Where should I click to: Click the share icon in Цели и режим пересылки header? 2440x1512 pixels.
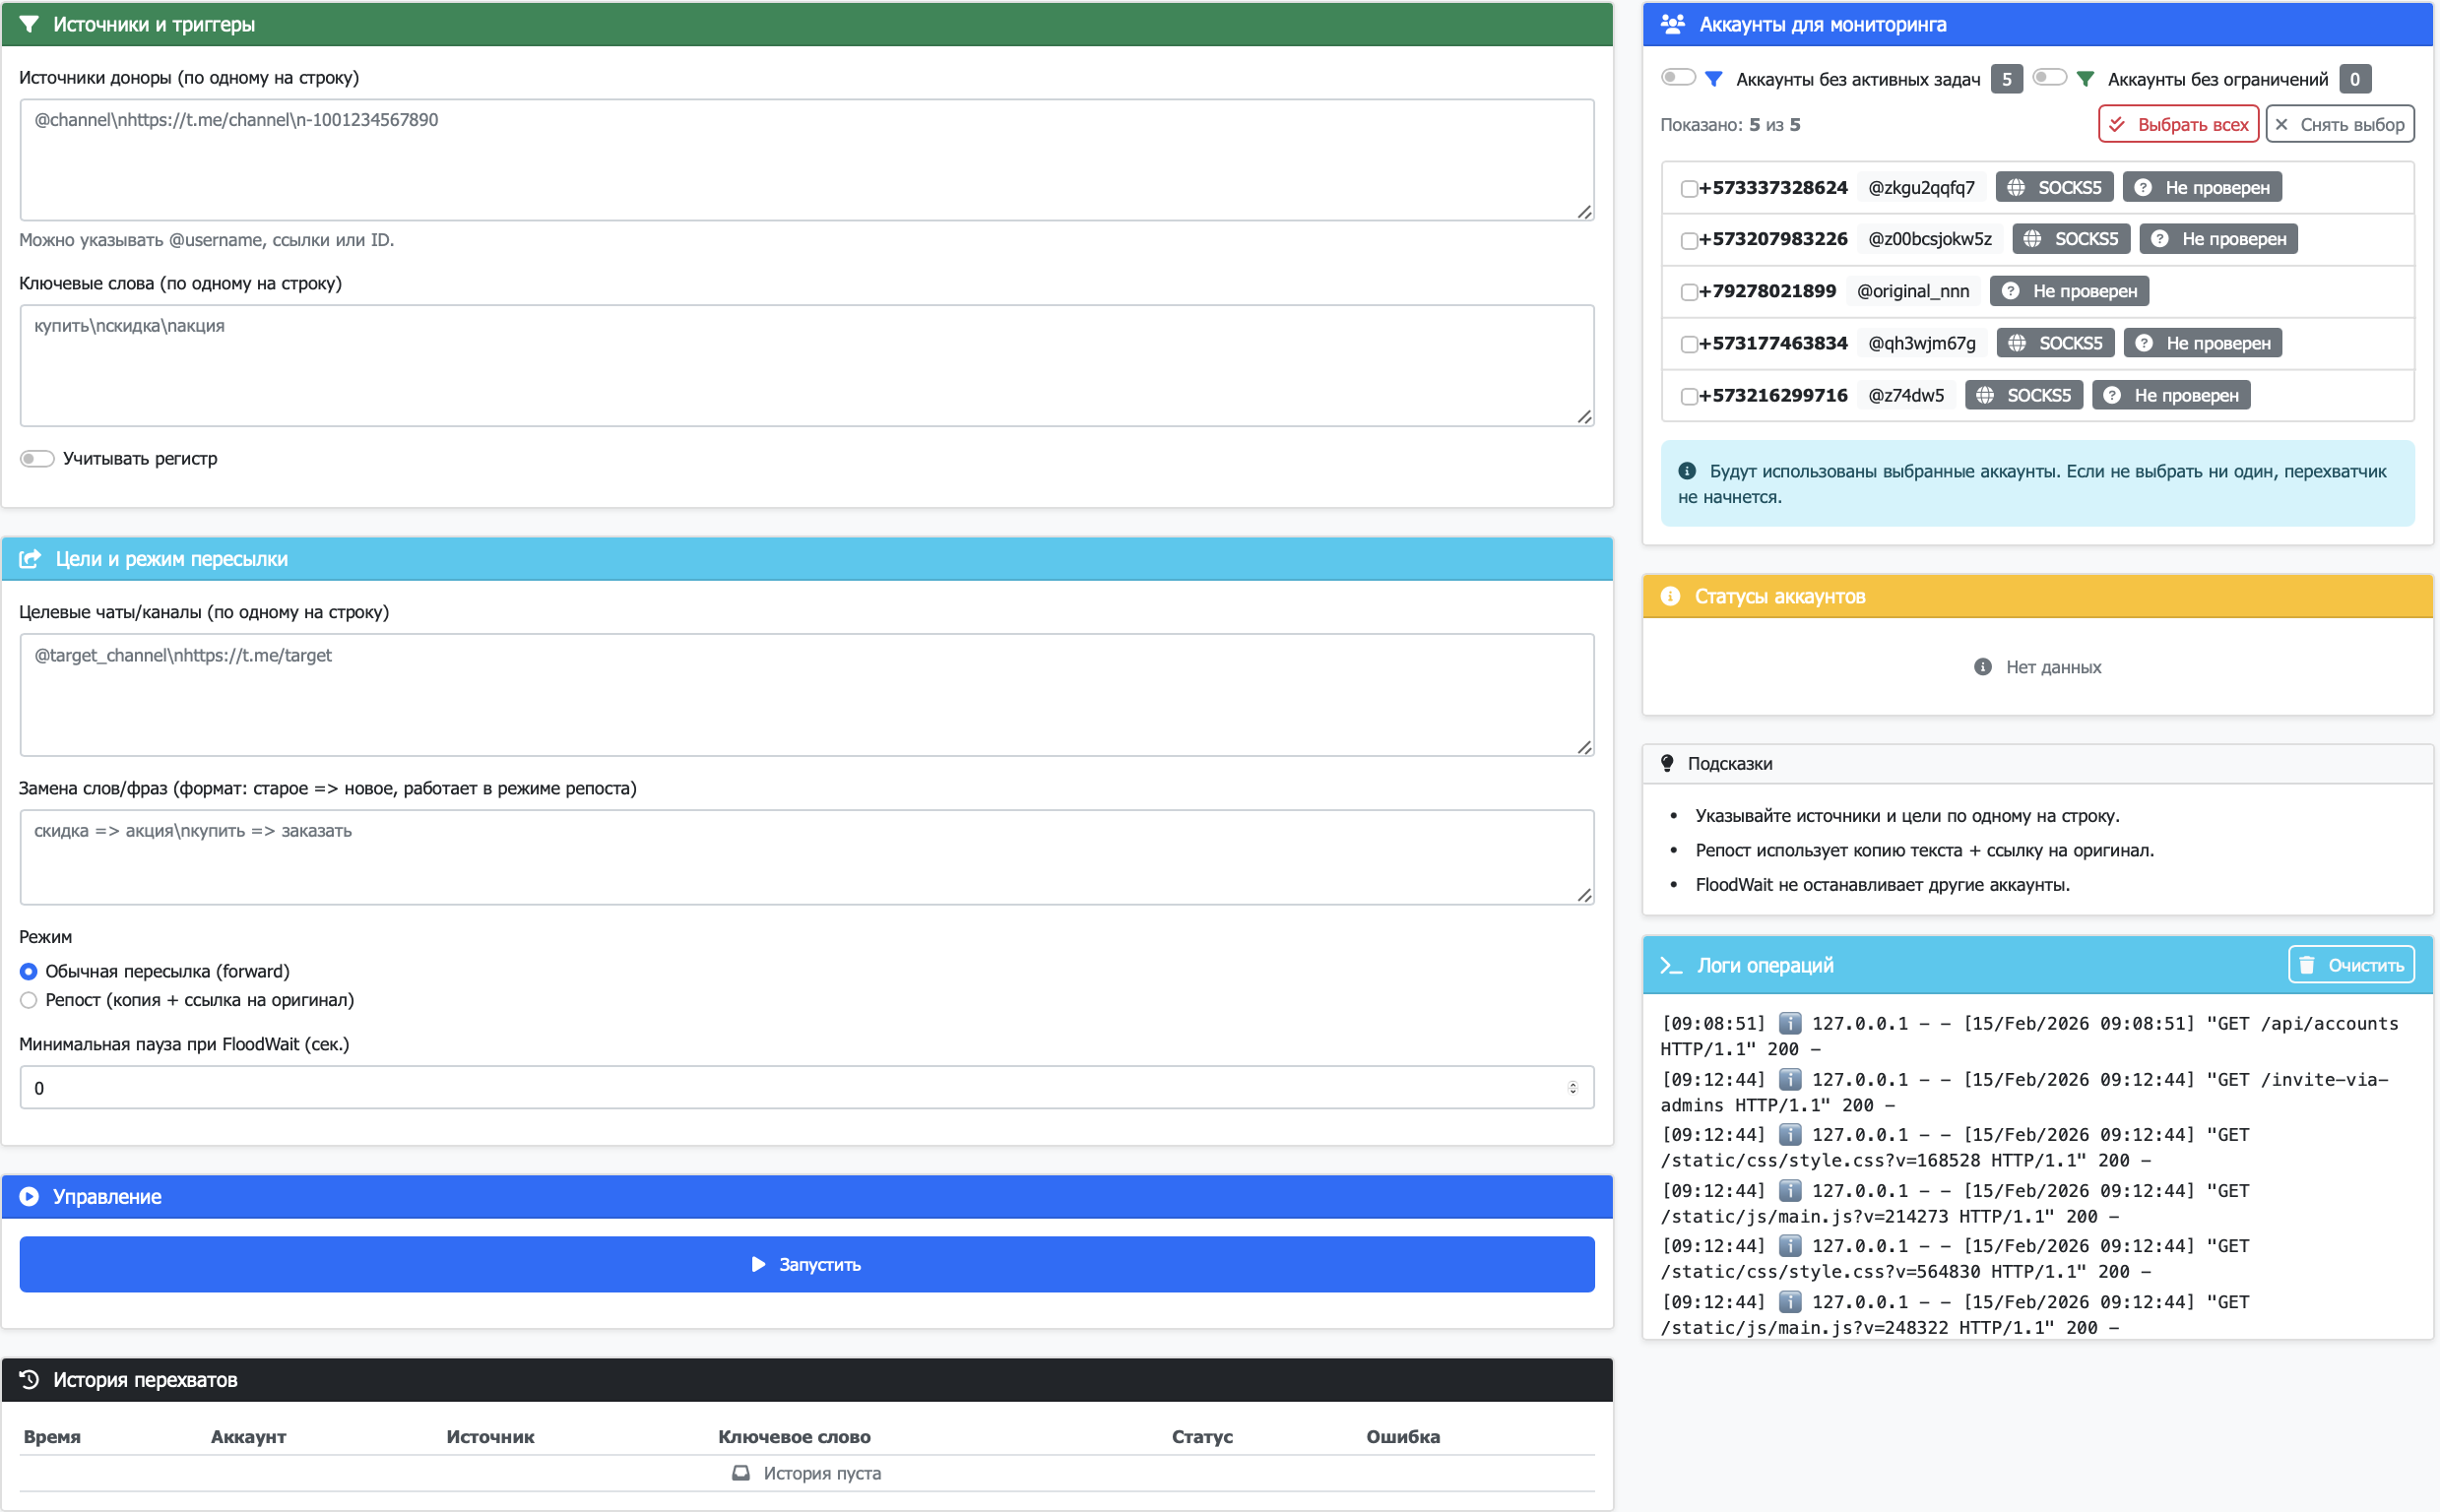click(30, 559)
